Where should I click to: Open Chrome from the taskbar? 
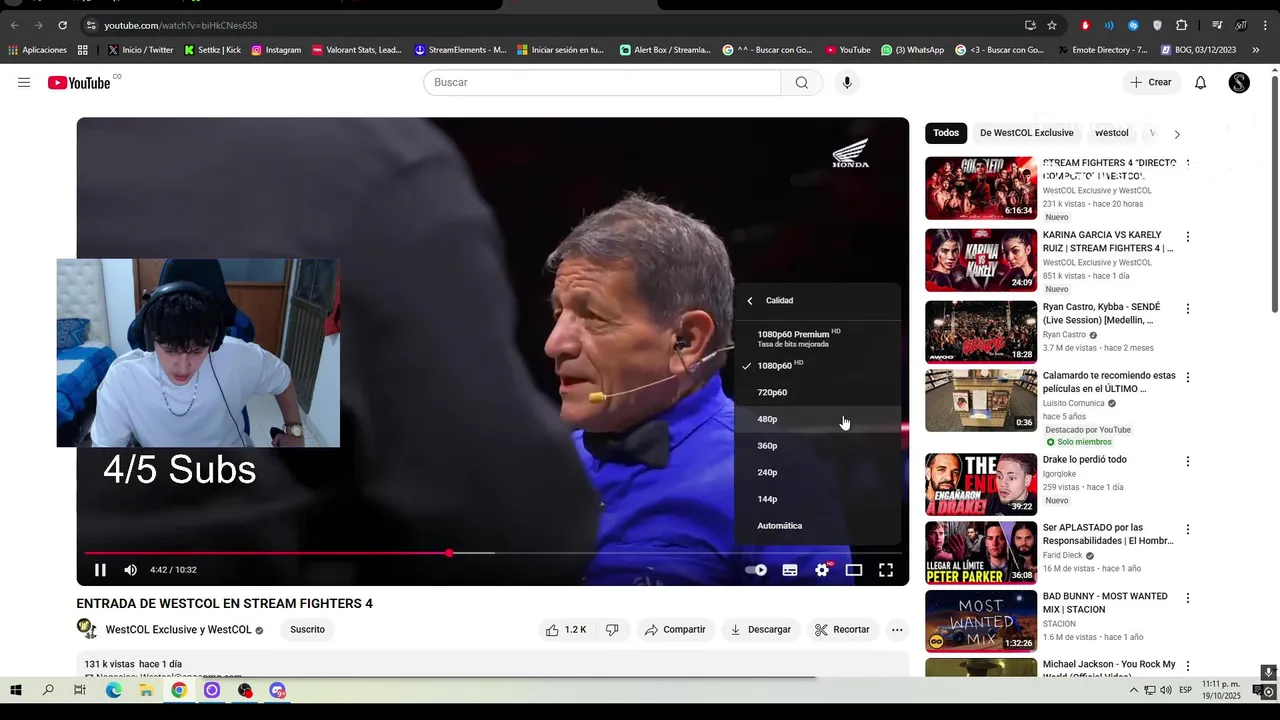pos(179,690)
